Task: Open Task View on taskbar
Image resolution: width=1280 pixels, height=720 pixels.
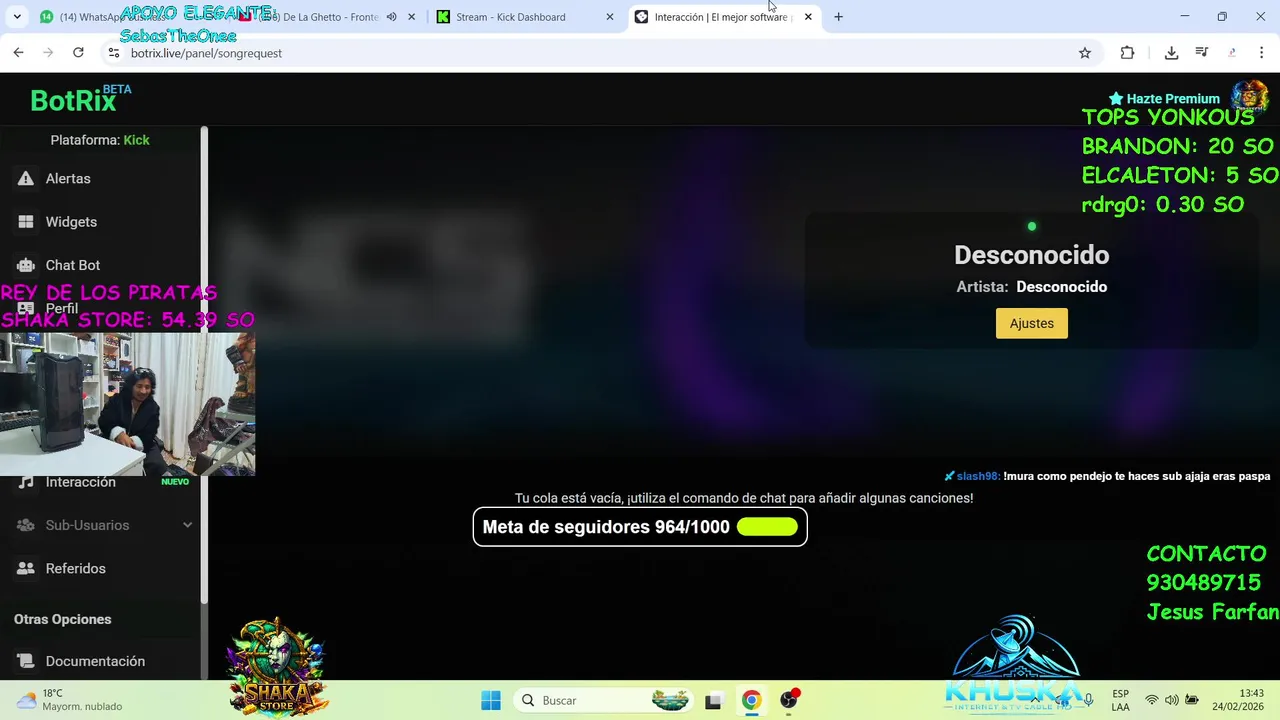Action: pos(713,700)
